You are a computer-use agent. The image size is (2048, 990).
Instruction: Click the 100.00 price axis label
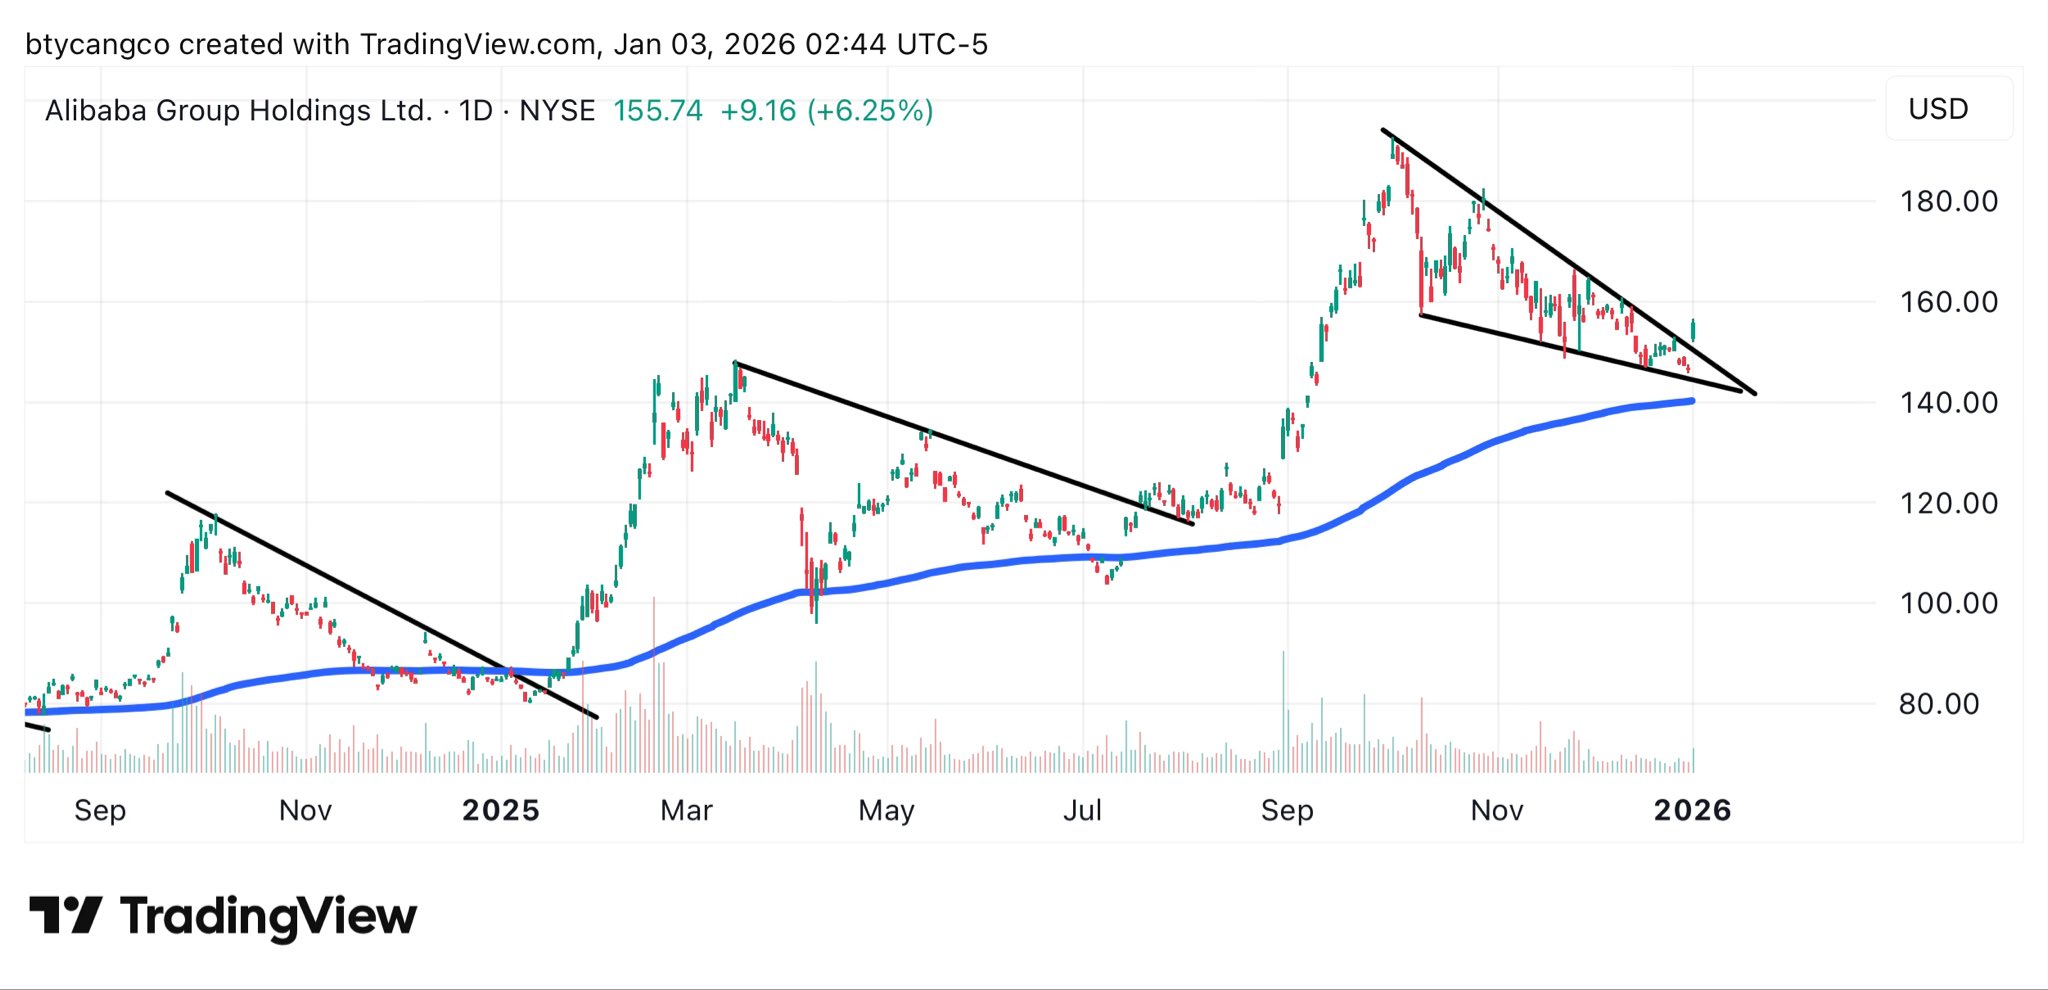pyautogui.click(x=1949, y=603)
